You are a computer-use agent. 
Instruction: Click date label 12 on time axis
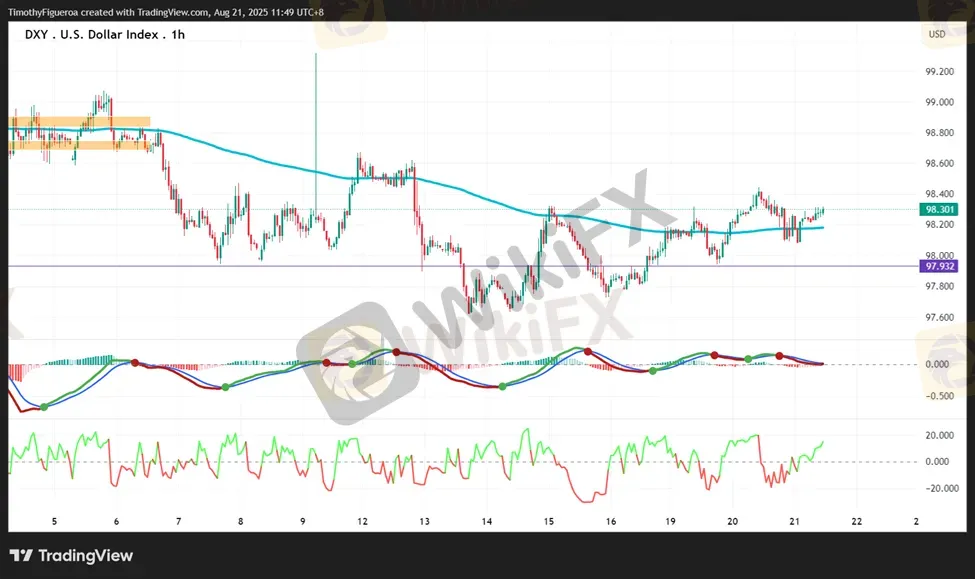pyautogui.click(x=362, y=522)
